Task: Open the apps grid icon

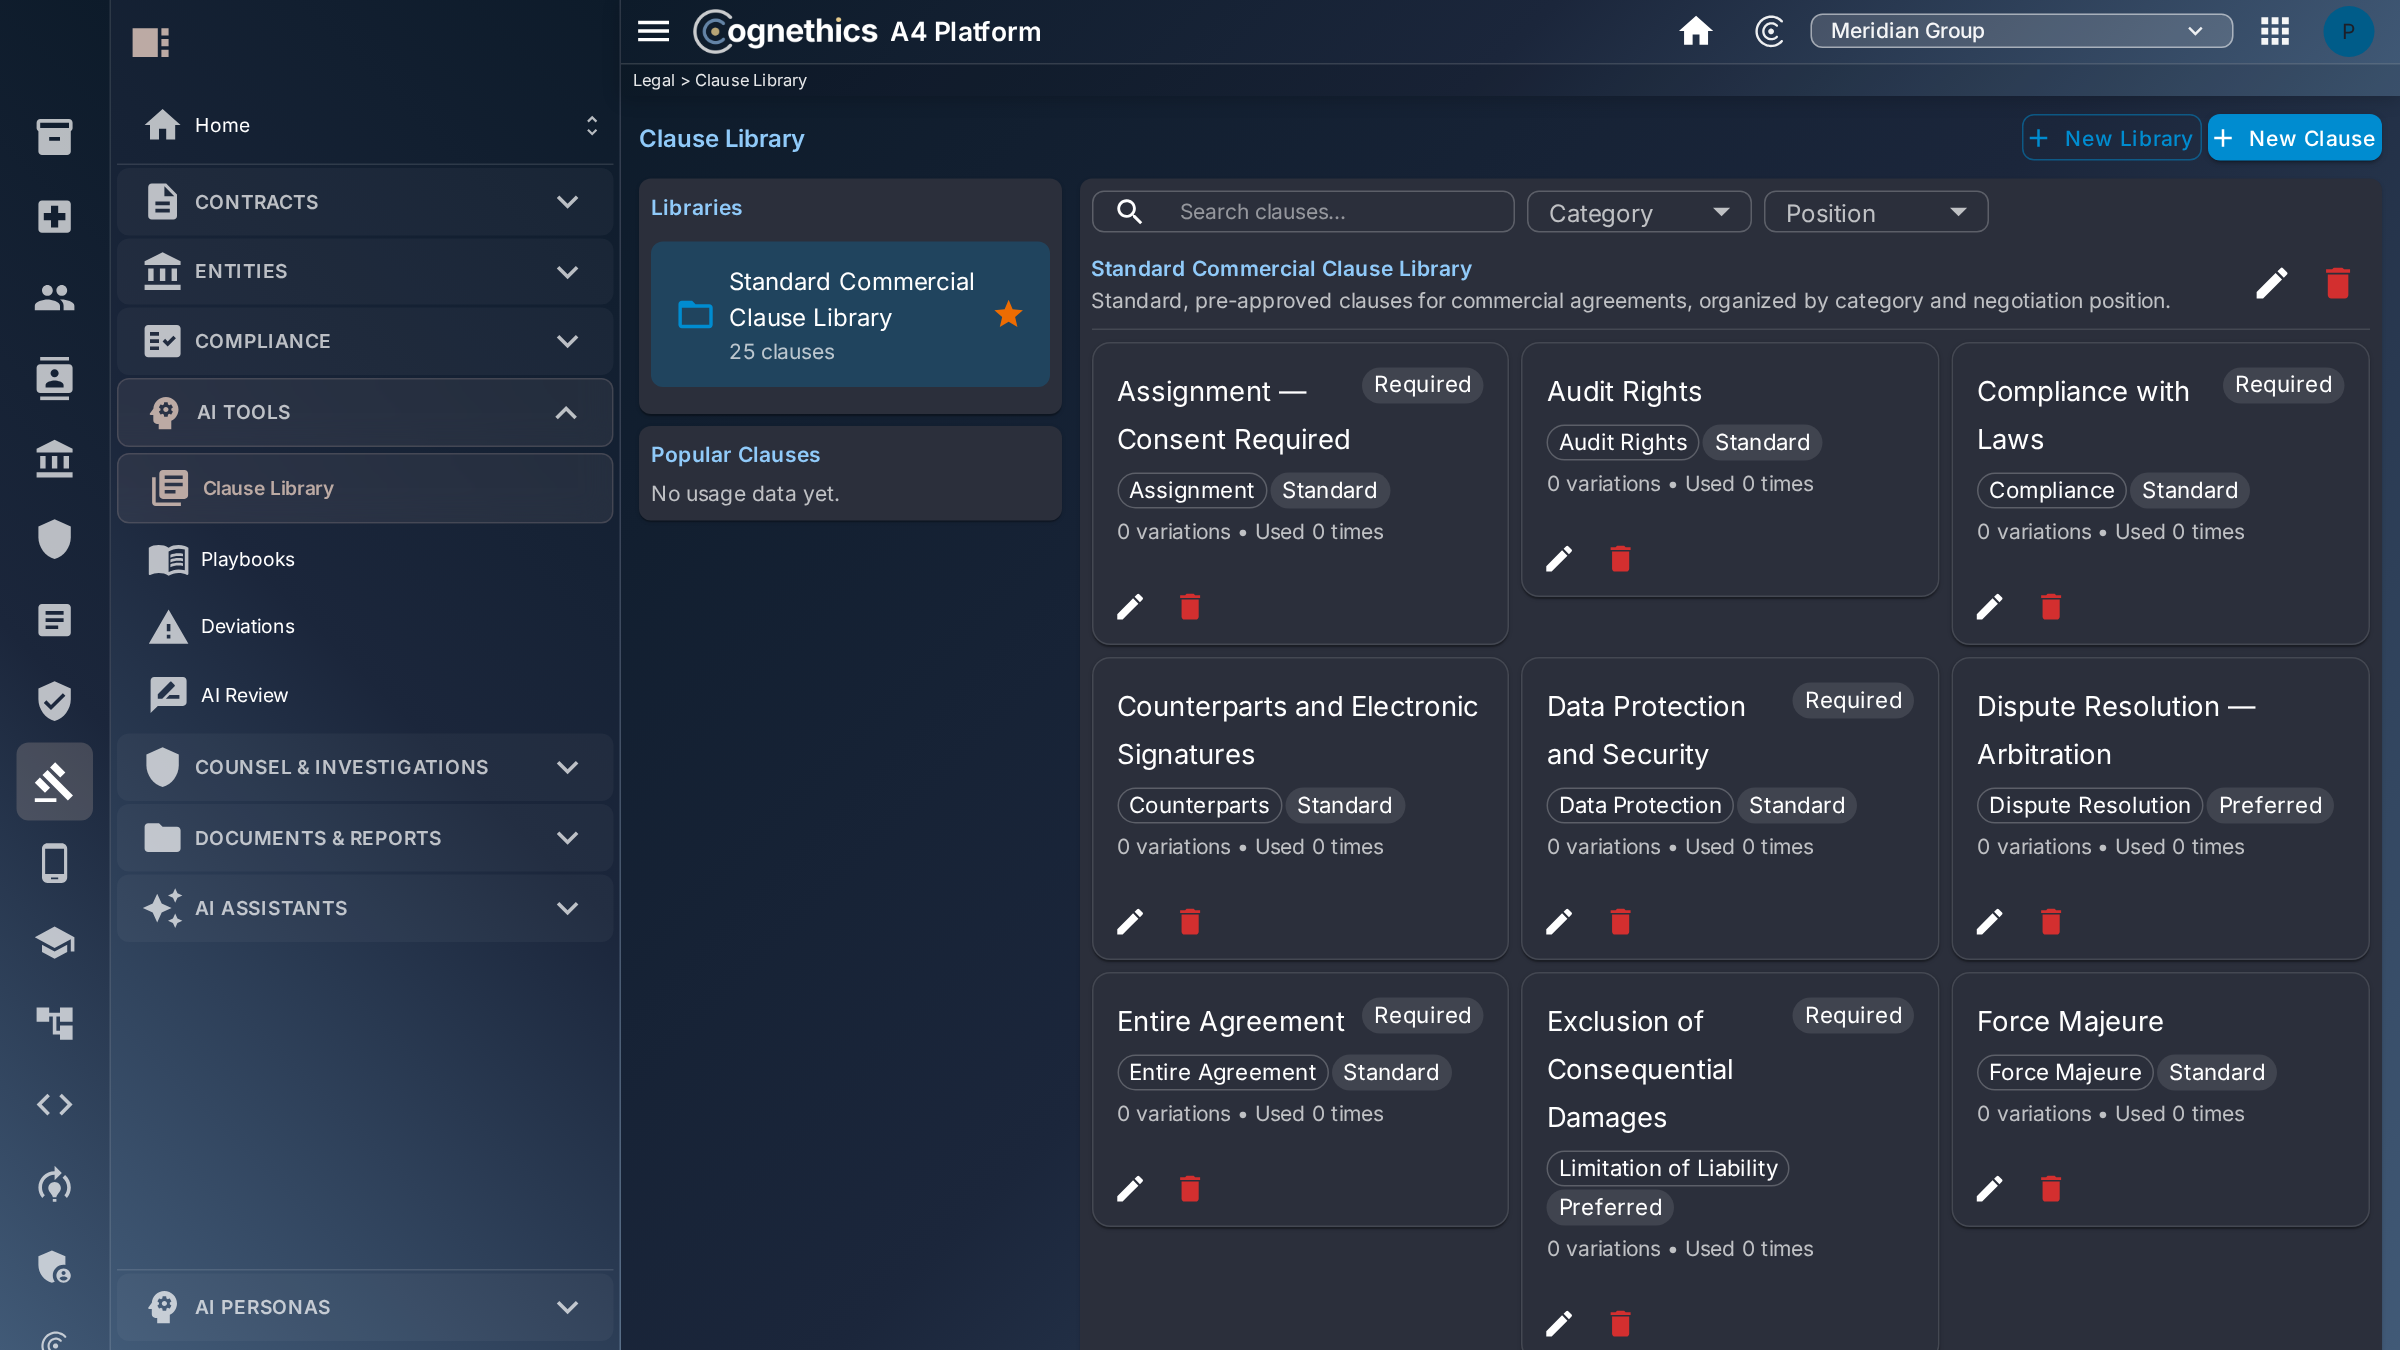Action: (2275, 31)
